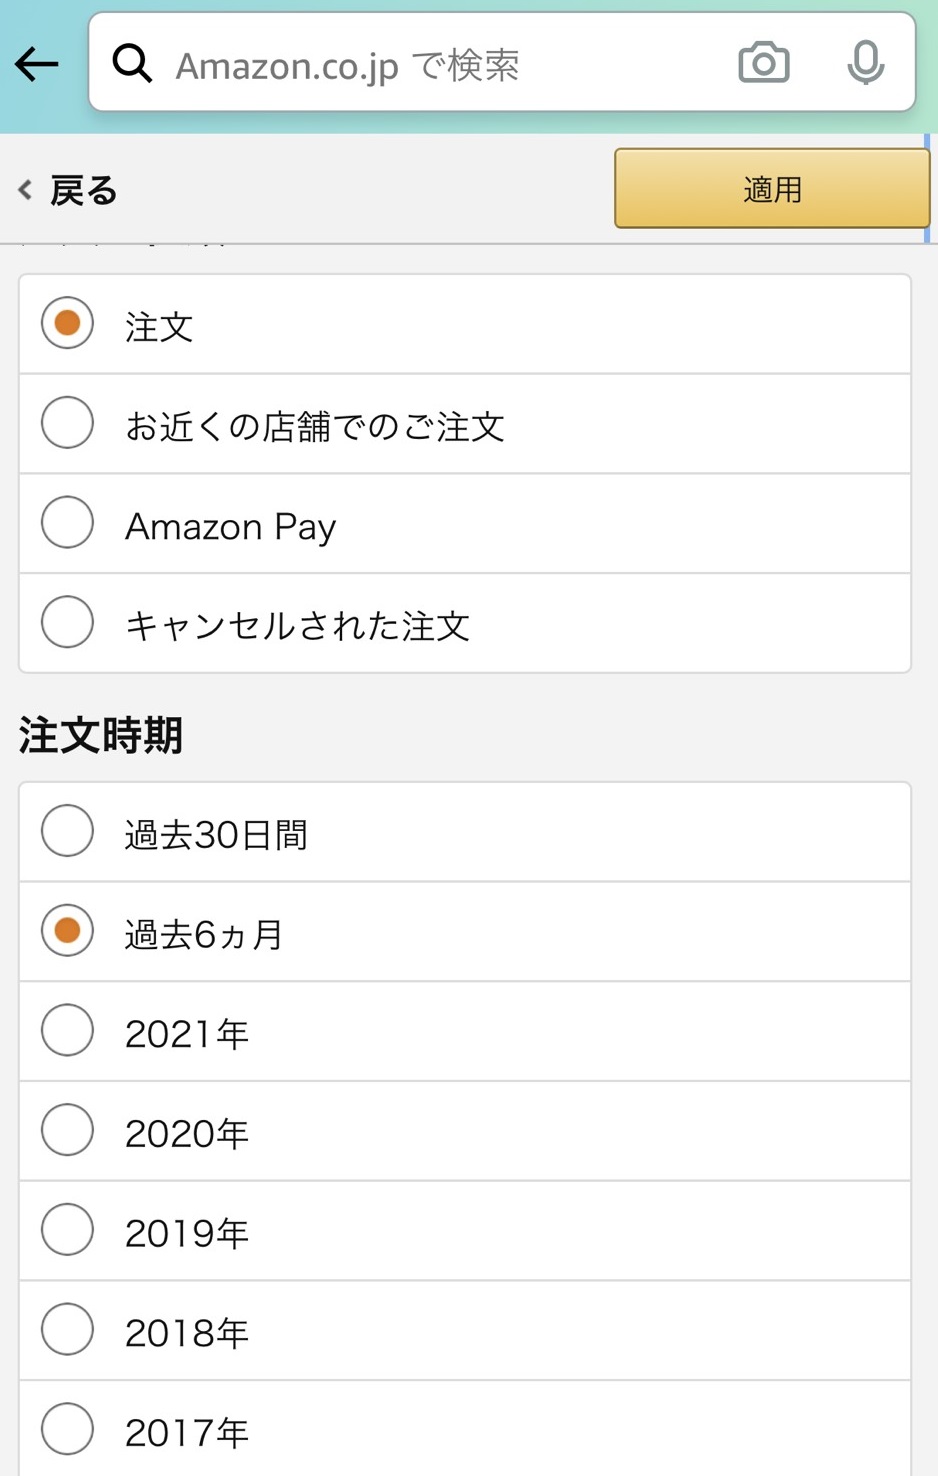Tap the back arrow icon
Image resolution: width=938 pixels, height=1476 pixels.
37,64
